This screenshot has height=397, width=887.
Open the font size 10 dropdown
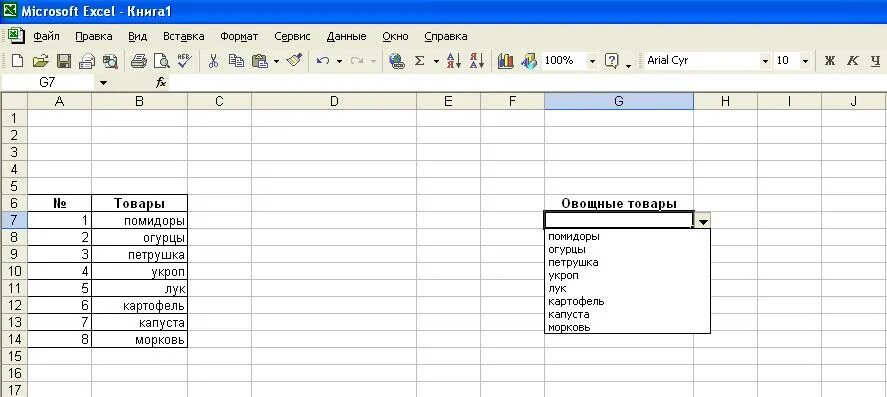[806, 61]
